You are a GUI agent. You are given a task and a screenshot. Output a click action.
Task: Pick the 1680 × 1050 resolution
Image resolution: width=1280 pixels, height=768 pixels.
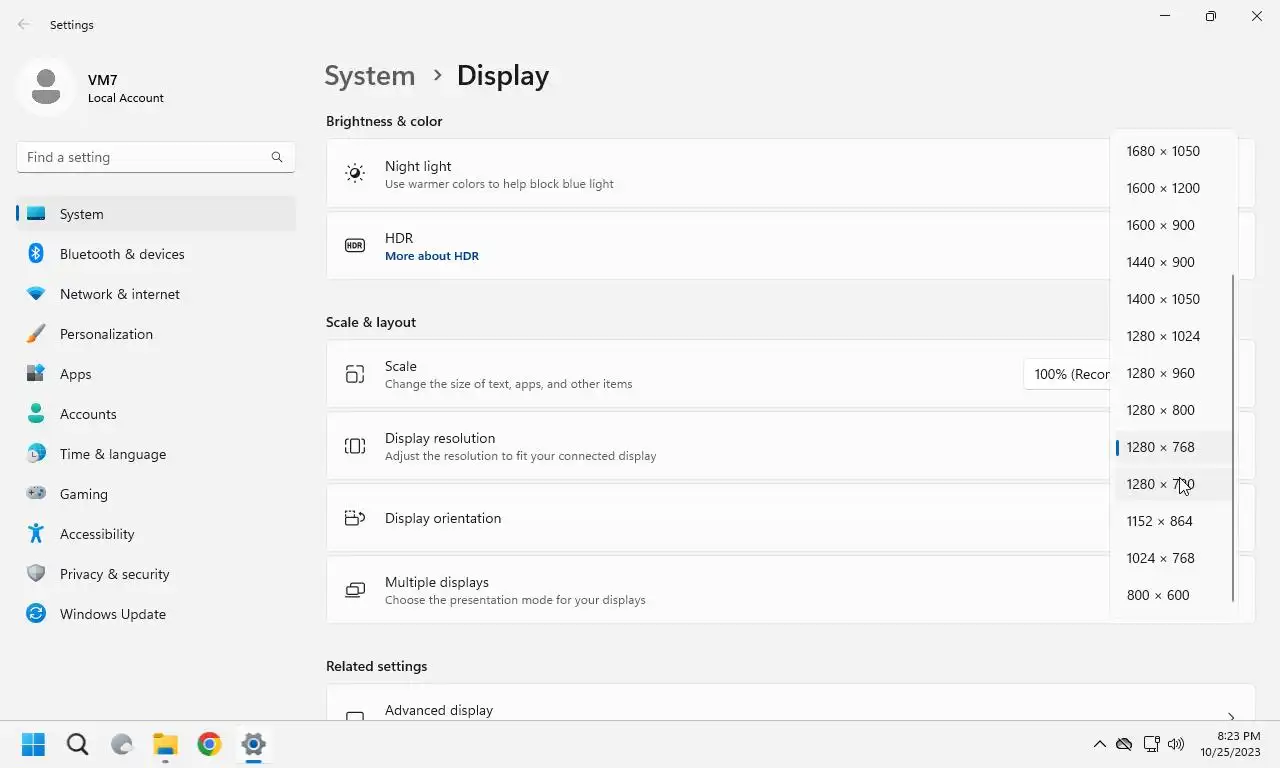pos(1163,151)
